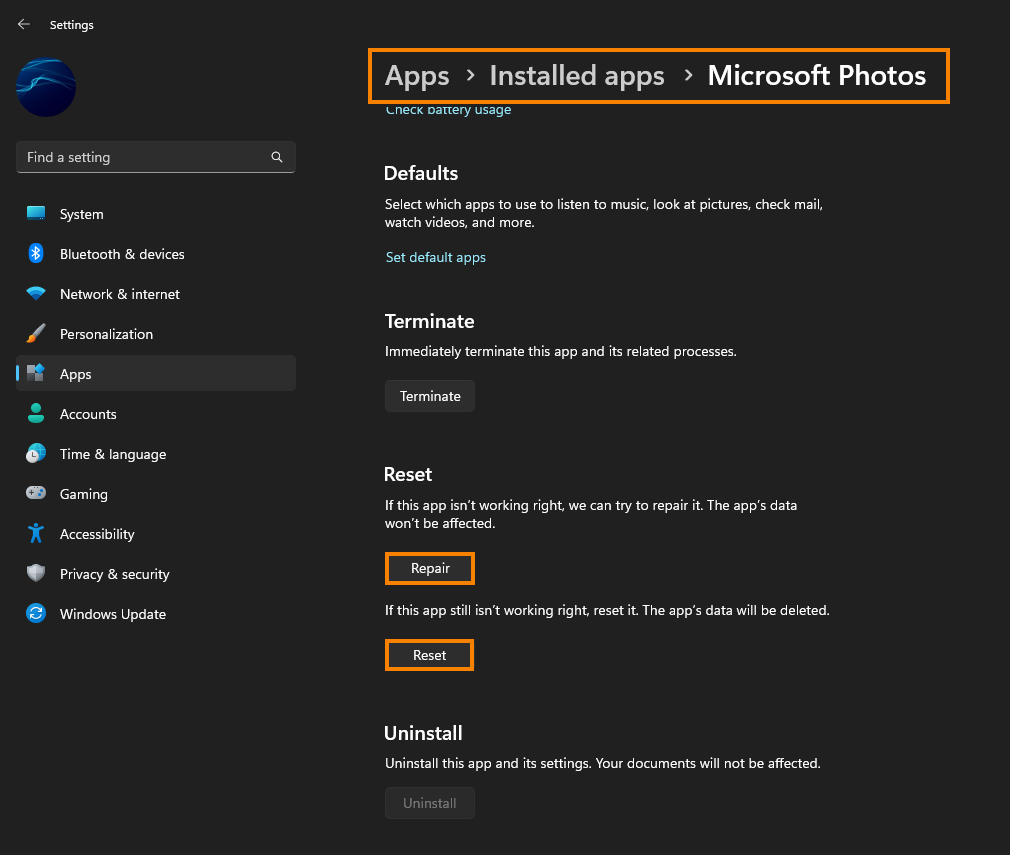Click the Terminate section heading
This screenshot has height=855, width=1010.
[x=429, y=322]
